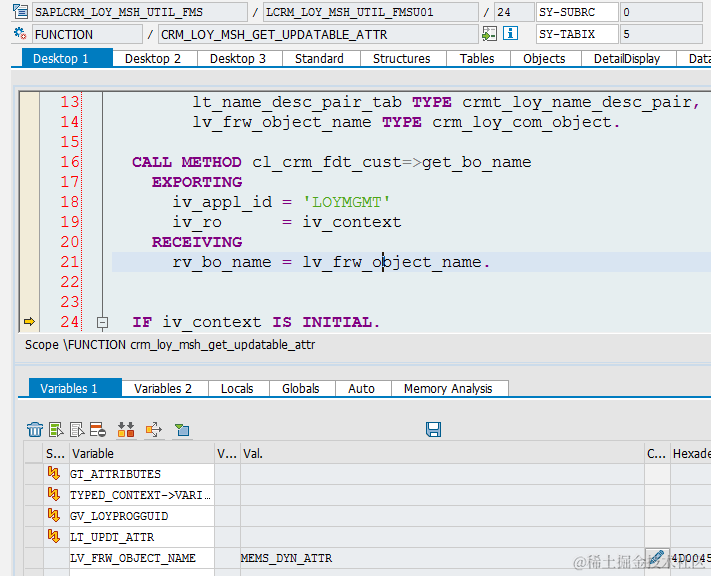
Task: Click the status icon for GV_LOYPROGGUID
Action: 54,515
